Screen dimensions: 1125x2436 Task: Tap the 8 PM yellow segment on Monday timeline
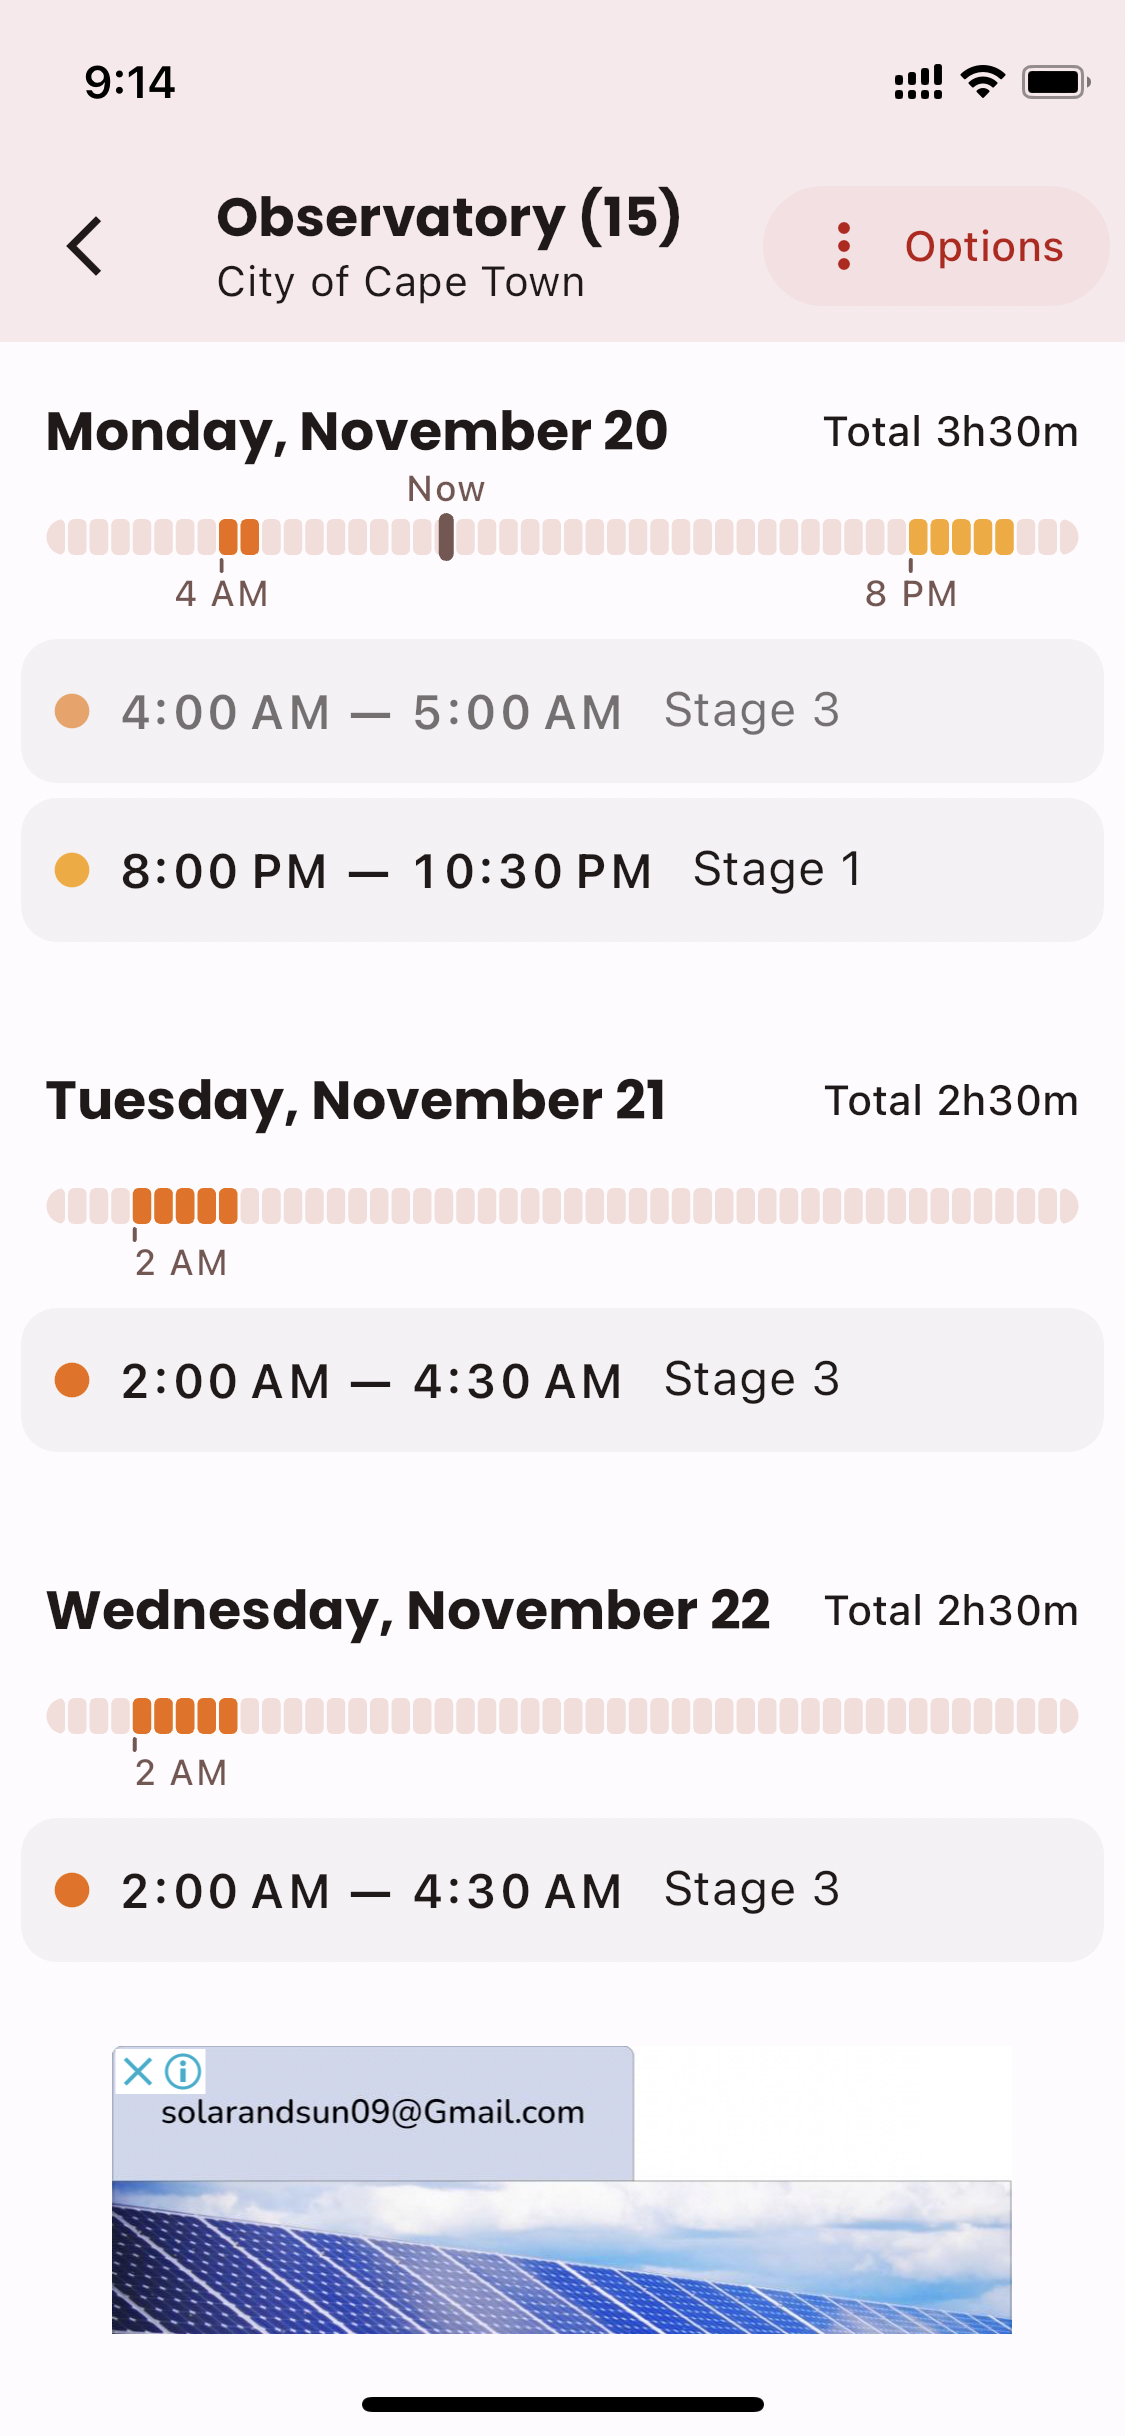coord(961,537)
